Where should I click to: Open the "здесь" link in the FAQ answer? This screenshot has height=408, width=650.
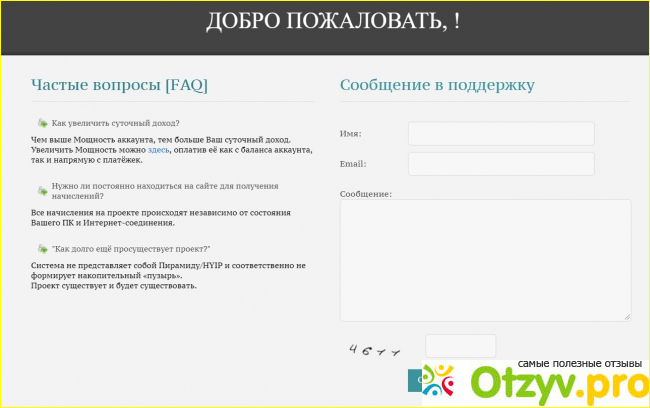pyautogui.click(x=158, y=149)
